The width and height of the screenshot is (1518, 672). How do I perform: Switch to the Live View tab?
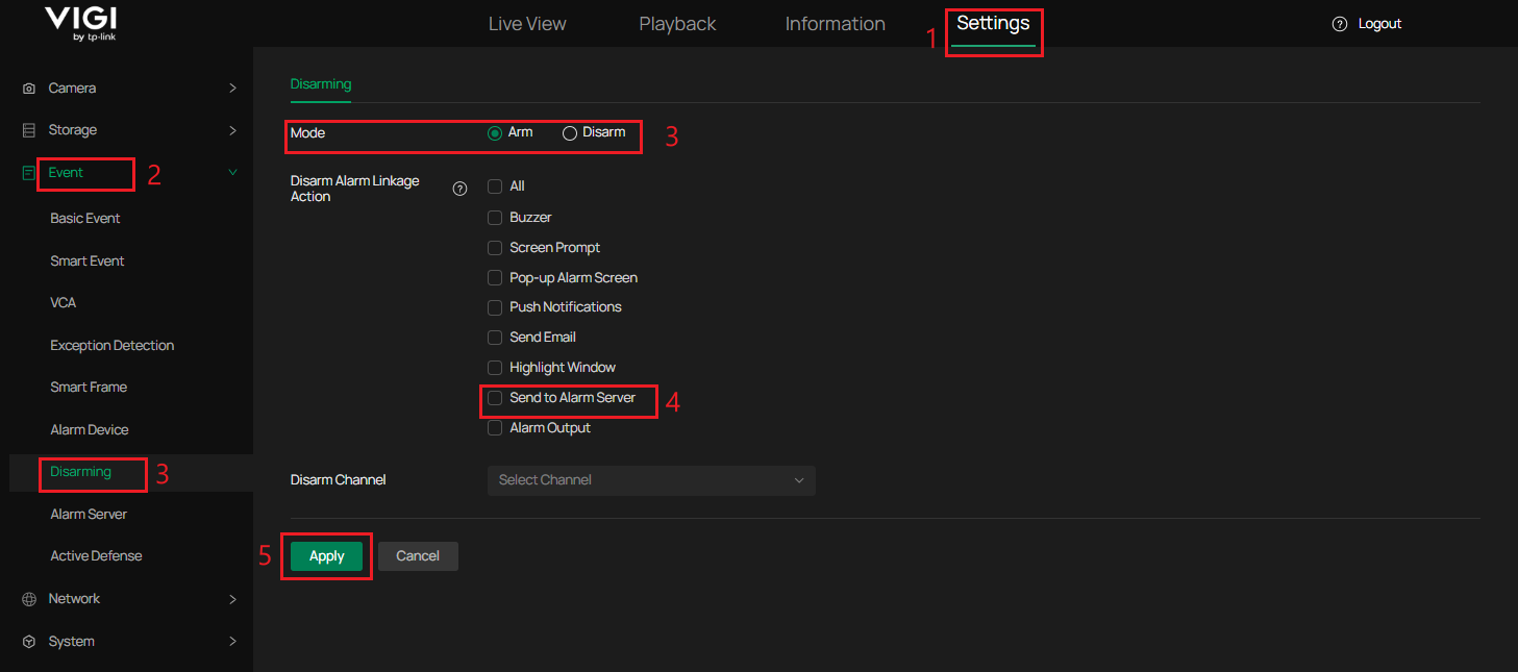click(527, 24)
